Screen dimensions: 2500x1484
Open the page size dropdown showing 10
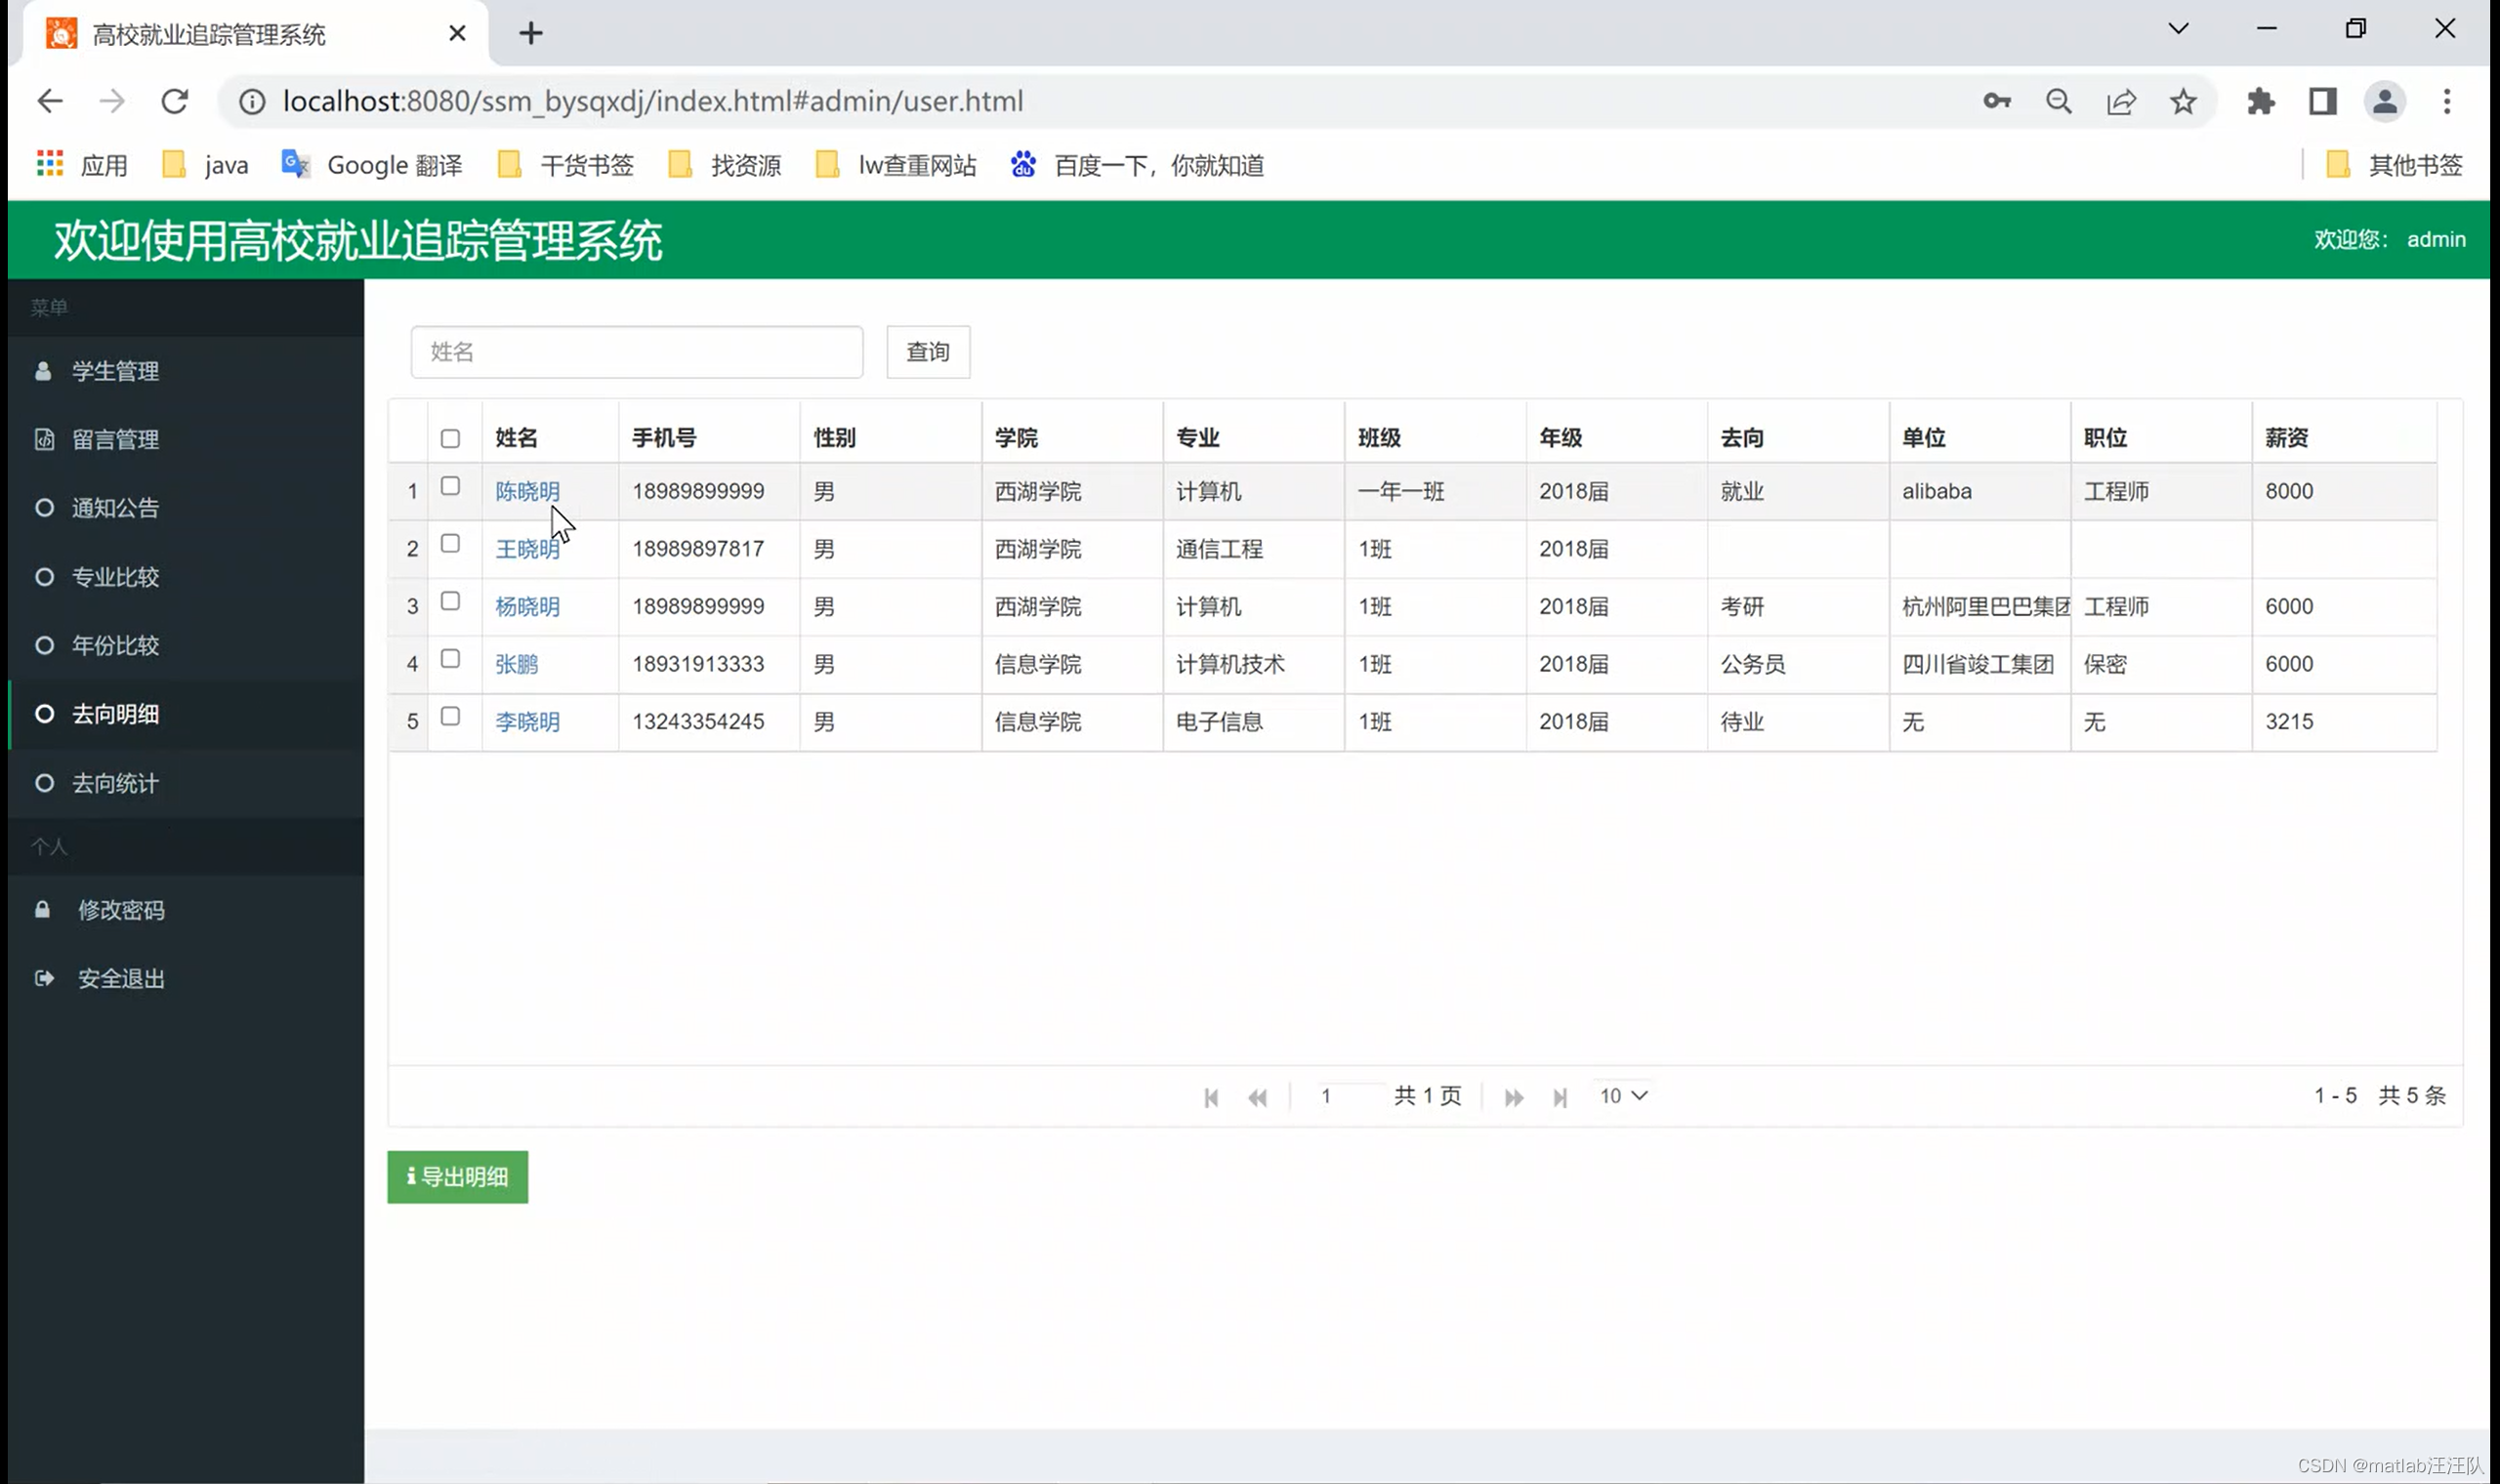click(1622, 1096)
